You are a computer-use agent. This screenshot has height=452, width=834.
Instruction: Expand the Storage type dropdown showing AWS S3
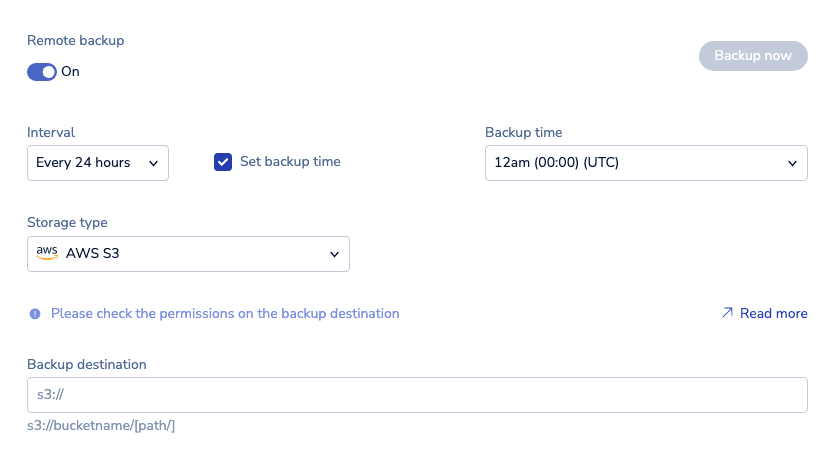tap(188, 254)
